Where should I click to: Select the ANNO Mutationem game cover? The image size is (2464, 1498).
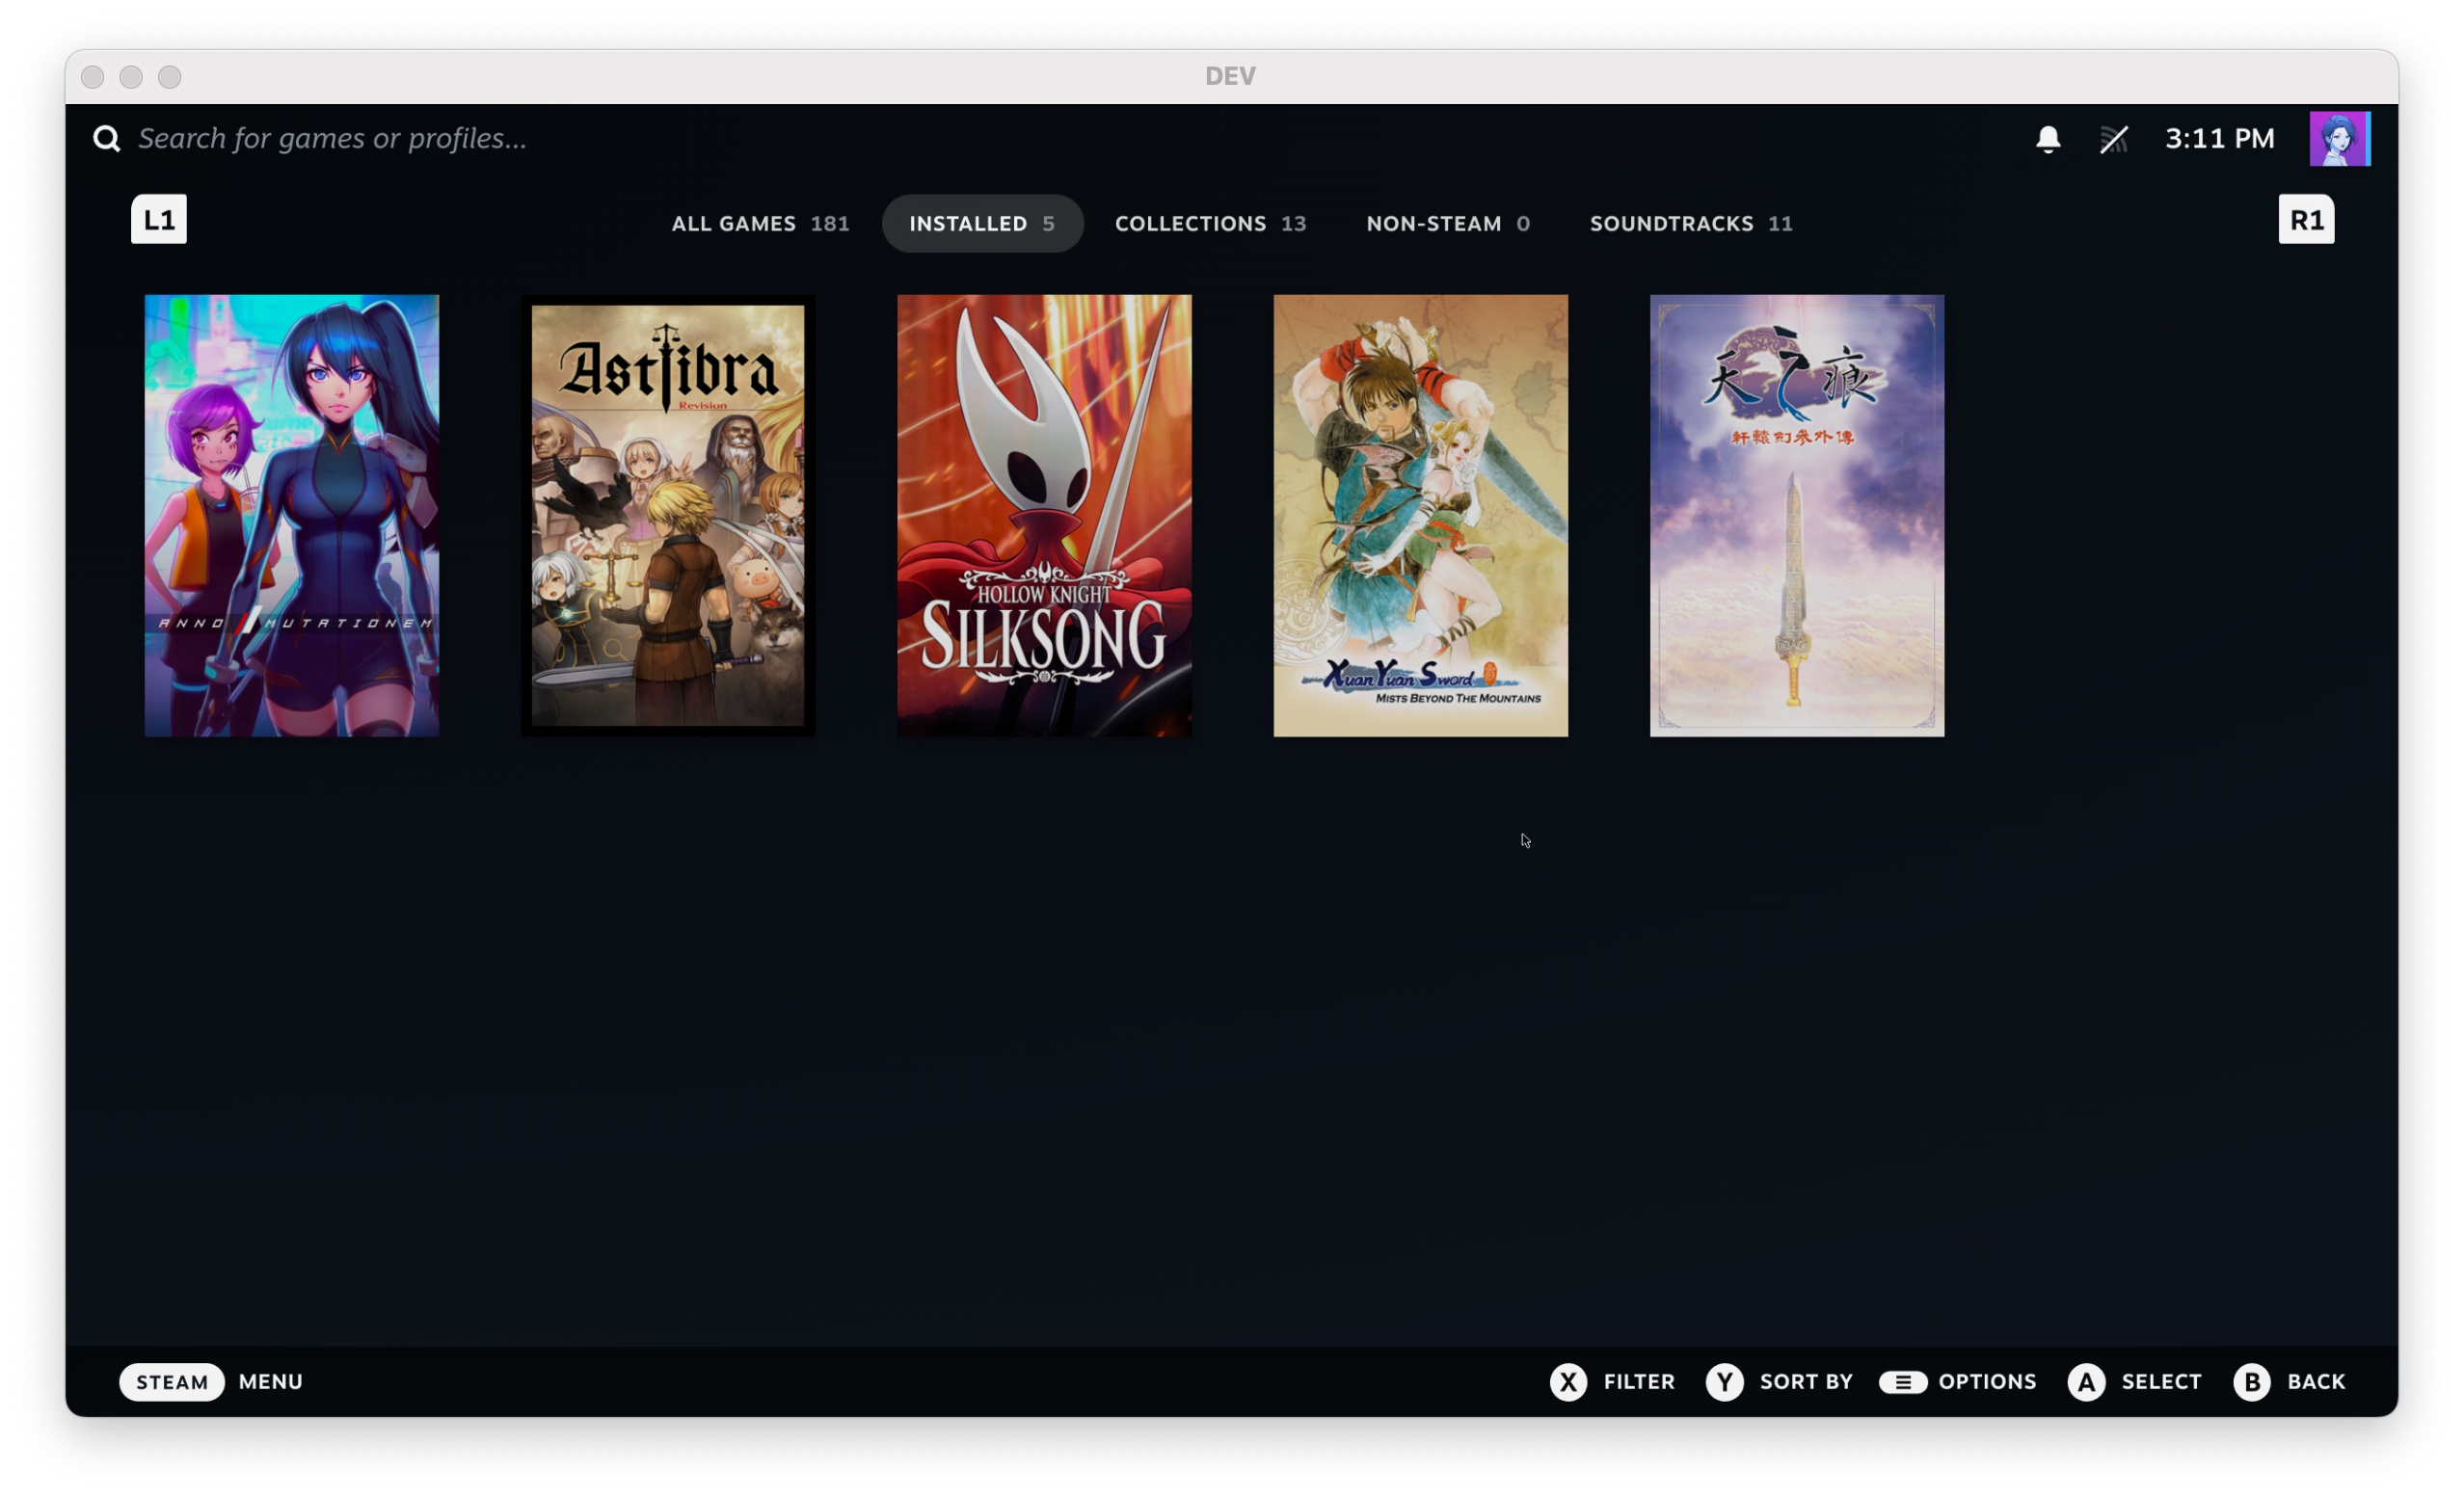292,515
